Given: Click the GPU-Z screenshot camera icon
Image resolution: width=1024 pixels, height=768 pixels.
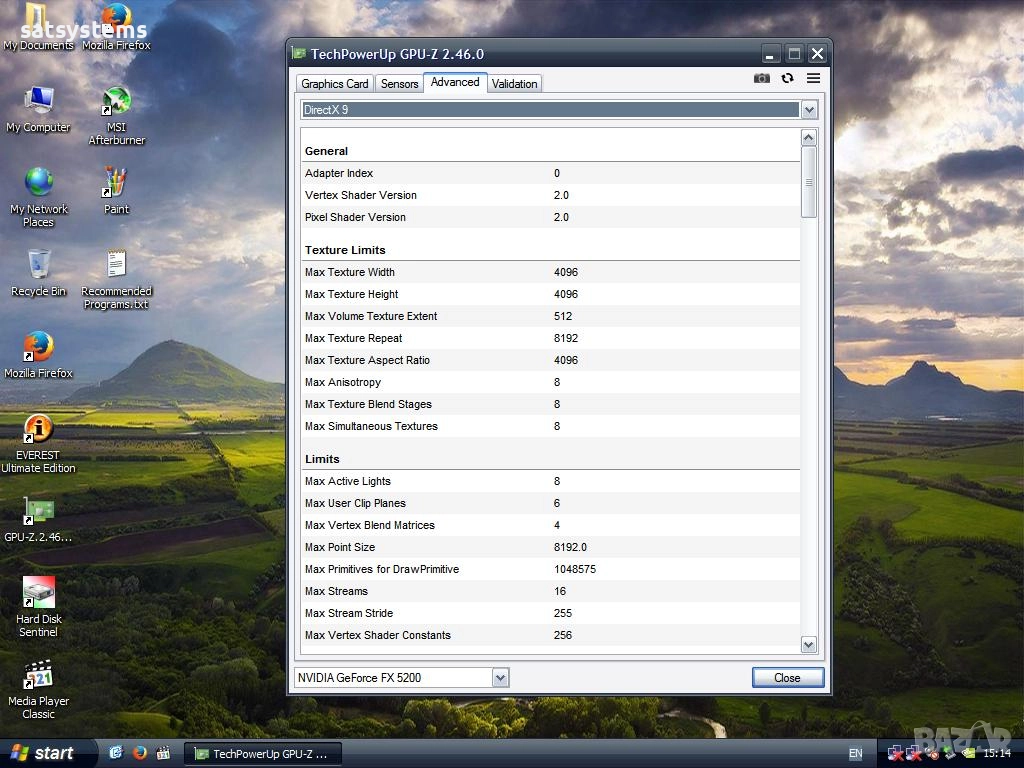Looking at the screenshot, I should click(762, 79).
